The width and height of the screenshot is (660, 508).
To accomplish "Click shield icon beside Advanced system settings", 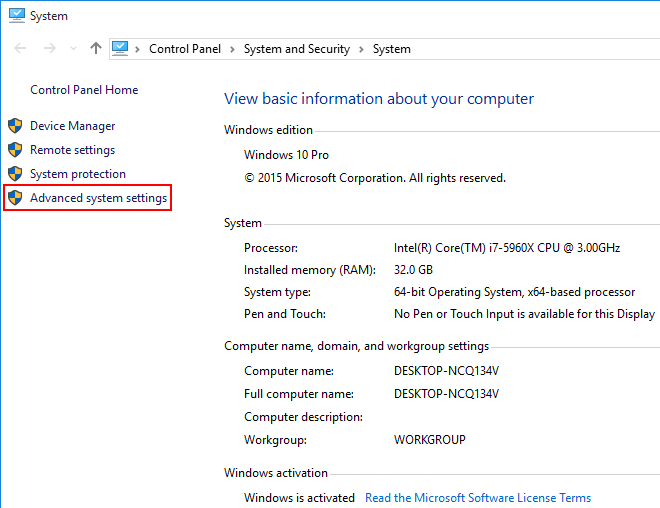I will click(x=15, y=197).
